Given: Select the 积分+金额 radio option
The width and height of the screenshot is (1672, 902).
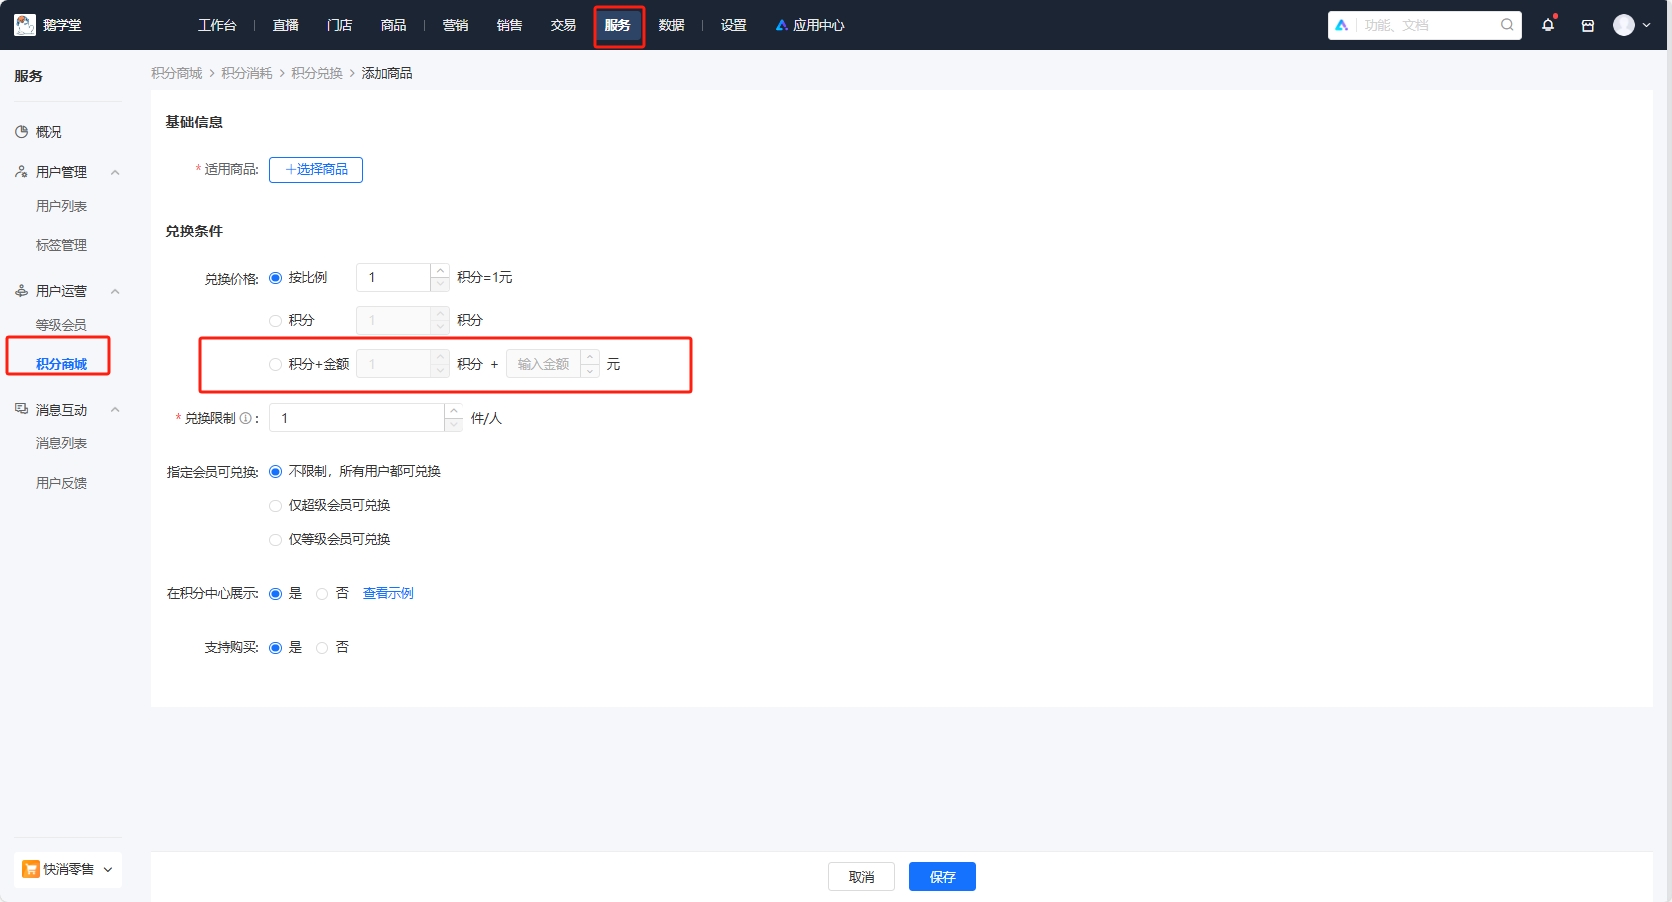Looking at the screenshot, I should point(276,364).
